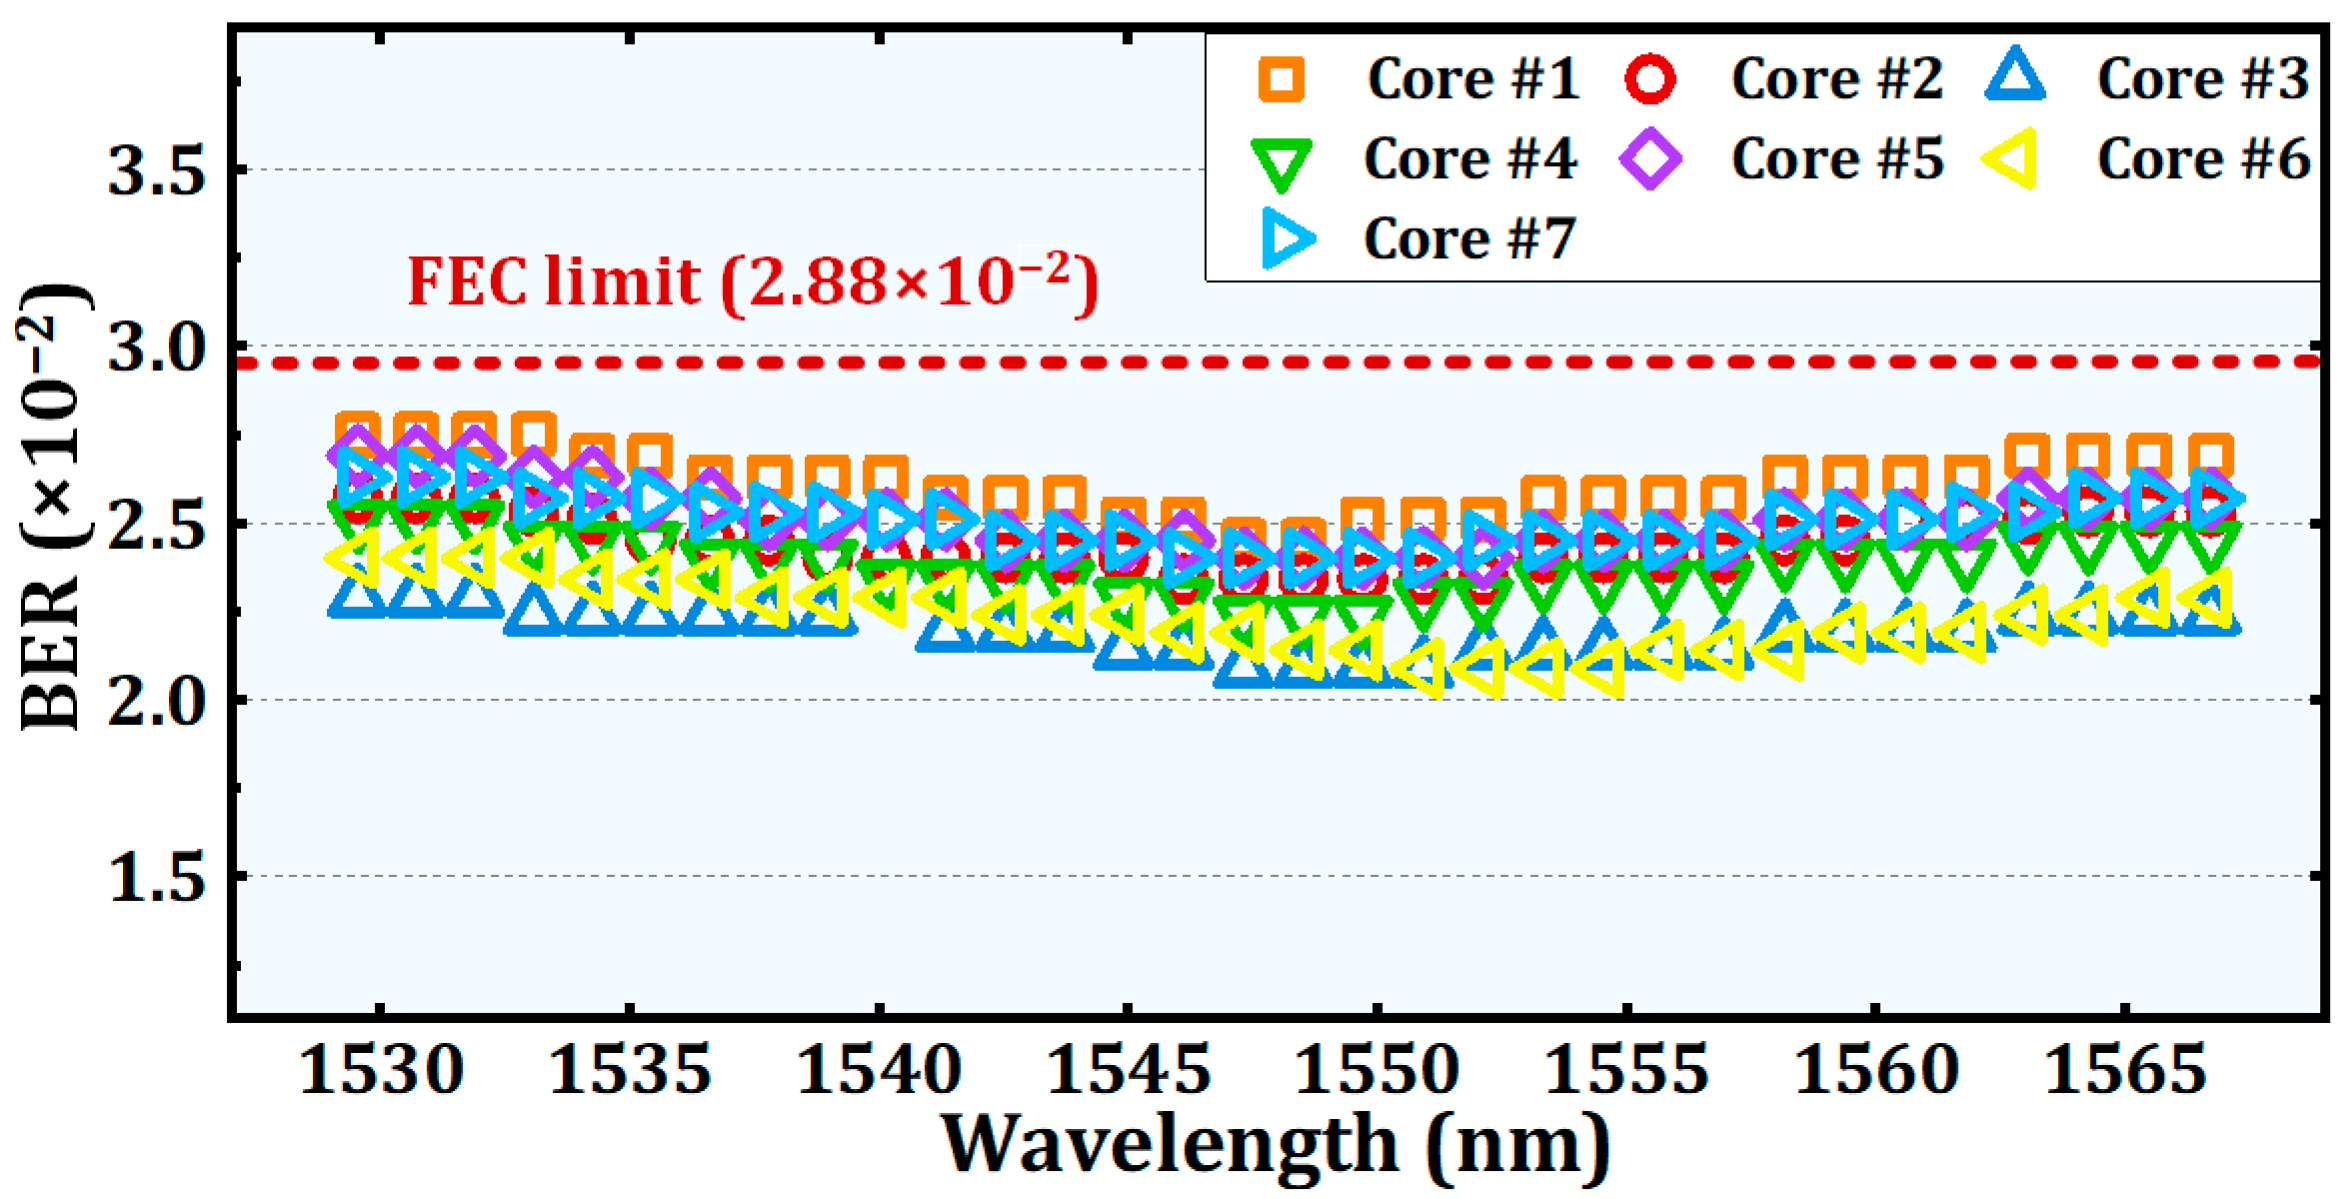This screenshot has height=1199, width=2344.
Task: Click the 1535 x-axis tick label
Action: pos(630,1070)
